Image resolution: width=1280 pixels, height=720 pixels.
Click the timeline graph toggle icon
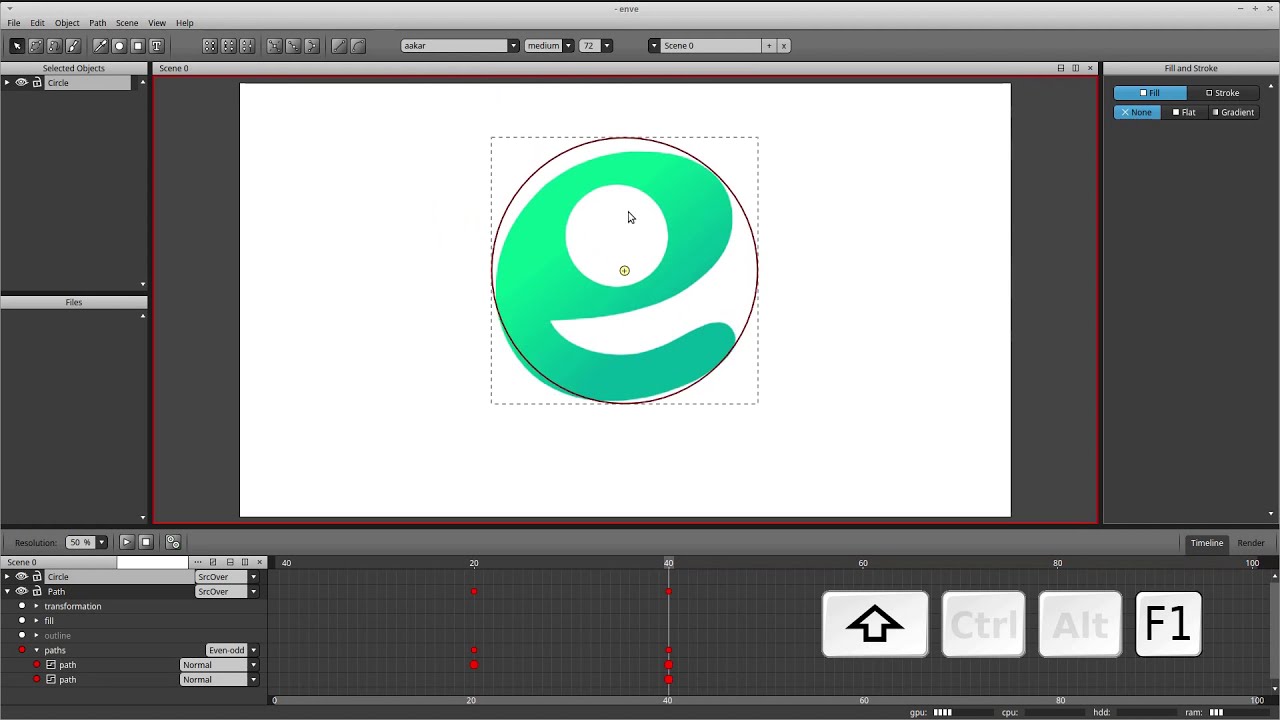[x=213, y=562]
